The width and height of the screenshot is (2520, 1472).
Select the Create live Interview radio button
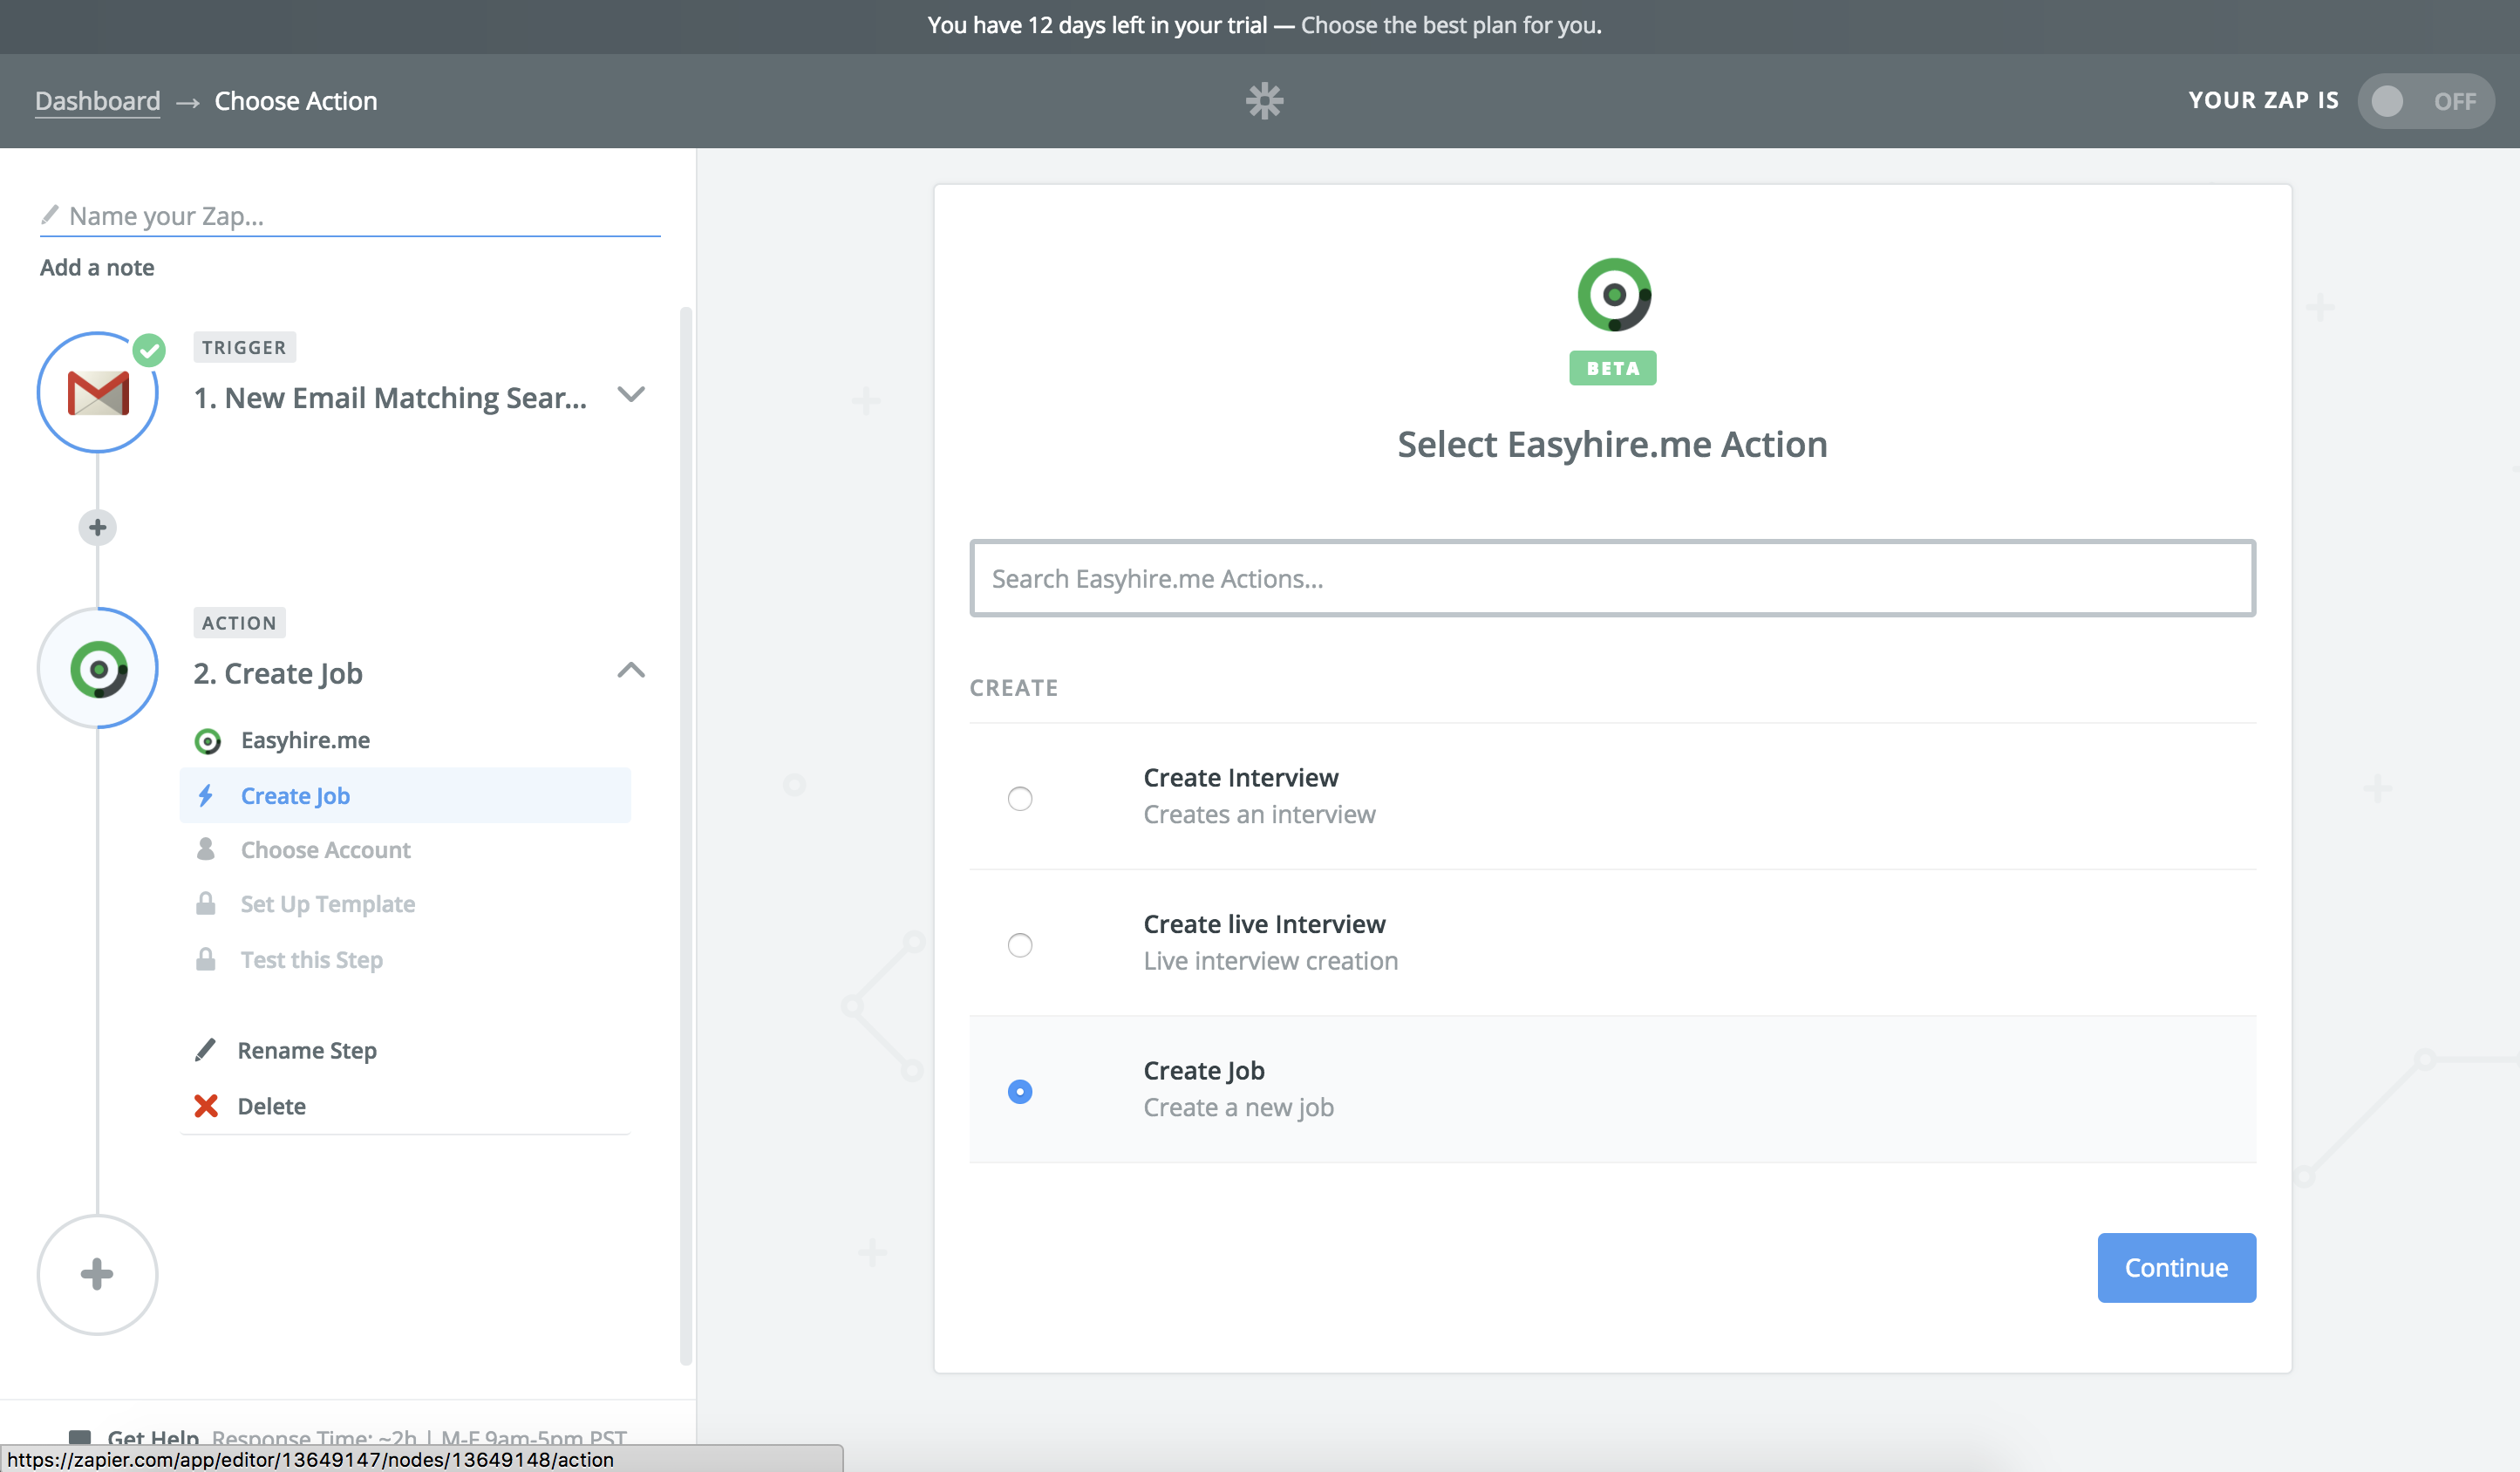point(1020,945)
